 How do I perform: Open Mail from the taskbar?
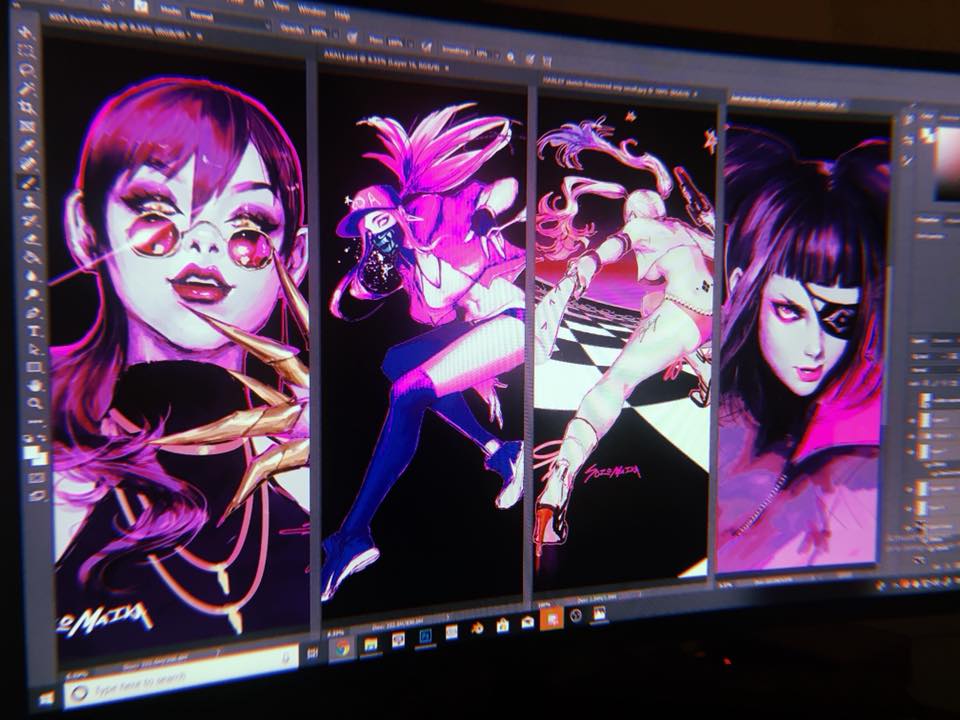pos(527,623)
